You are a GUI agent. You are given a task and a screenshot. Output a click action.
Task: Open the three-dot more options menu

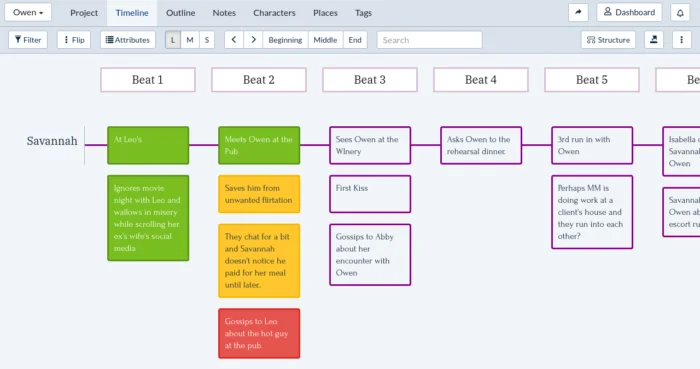click(681, 40)
